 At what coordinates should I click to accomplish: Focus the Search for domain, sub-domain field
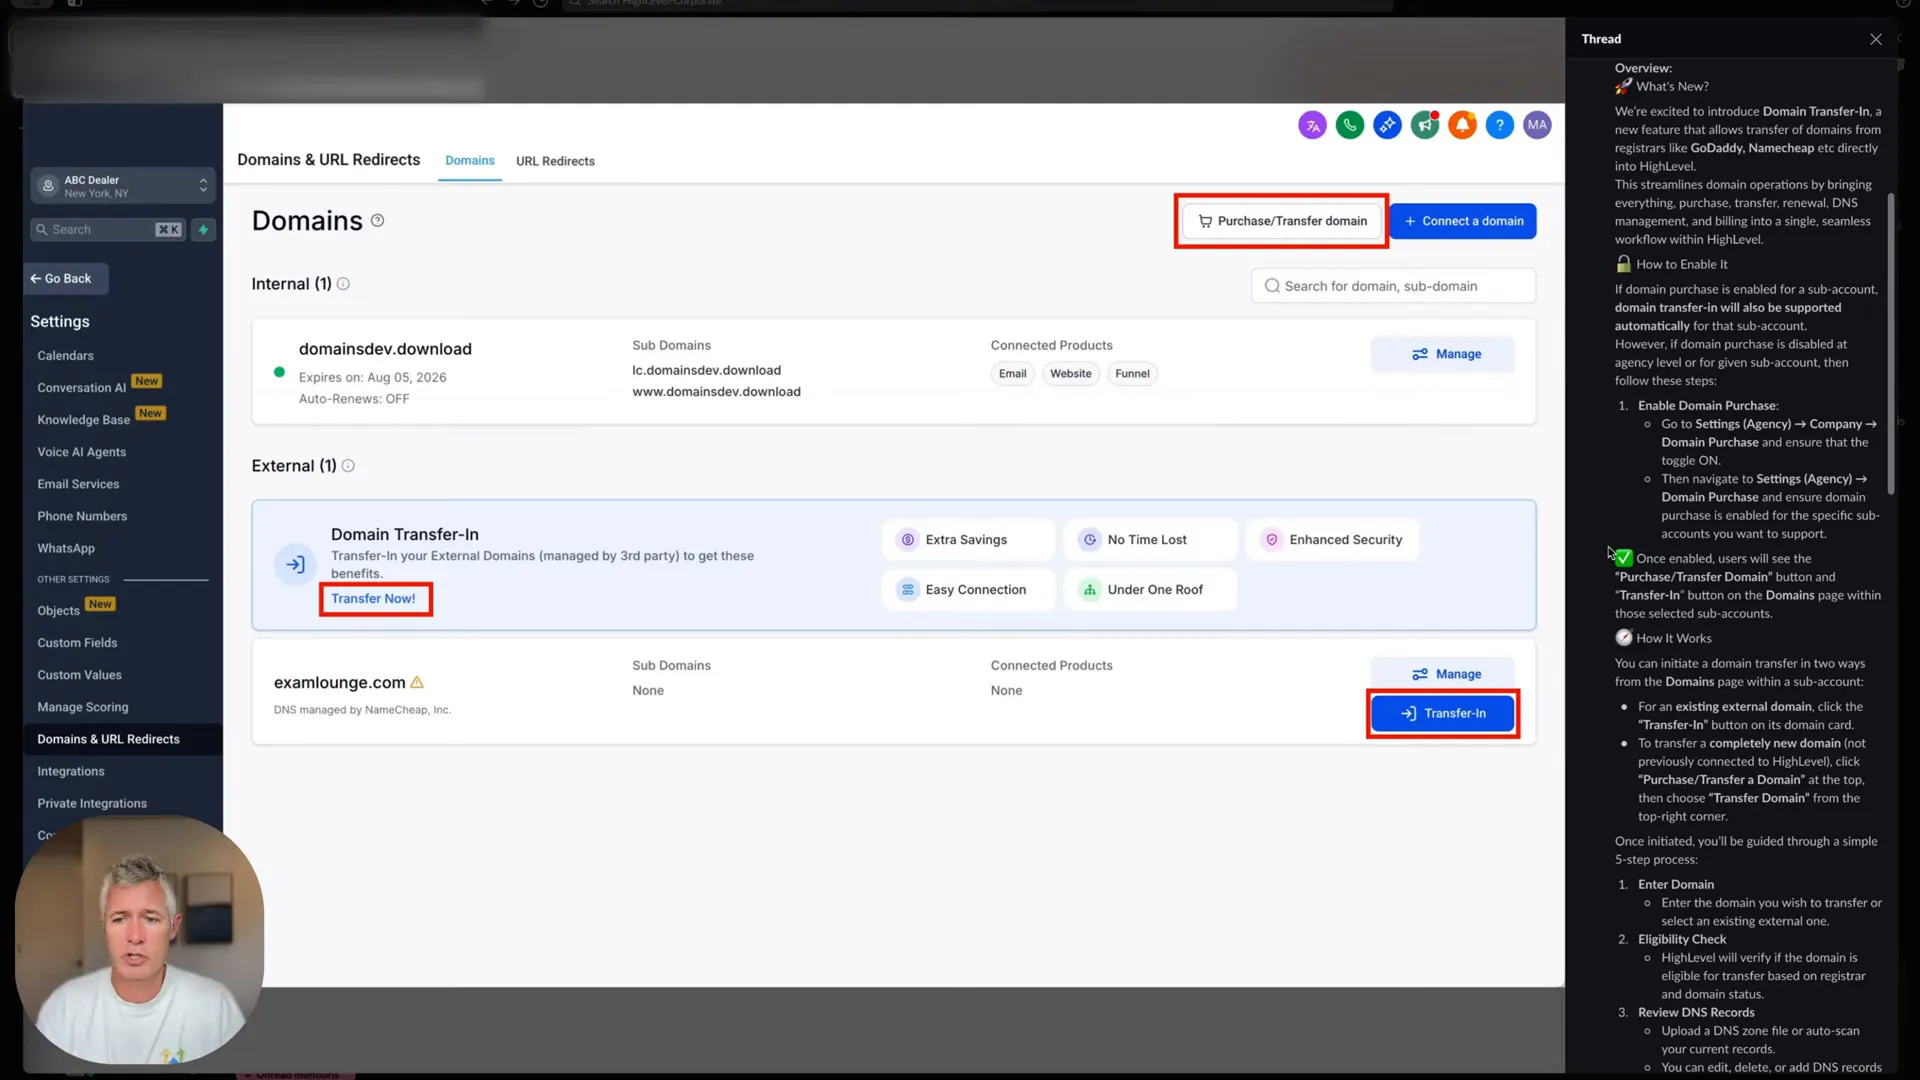(1393, 286)
